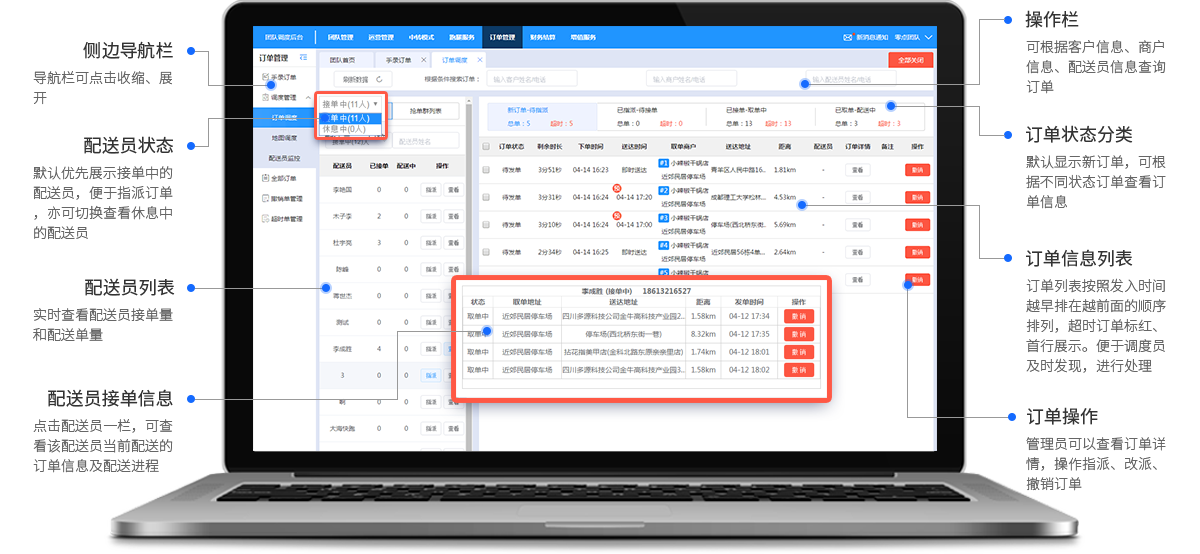Collapse the 调度管理 sidebar section

point(308,97)
